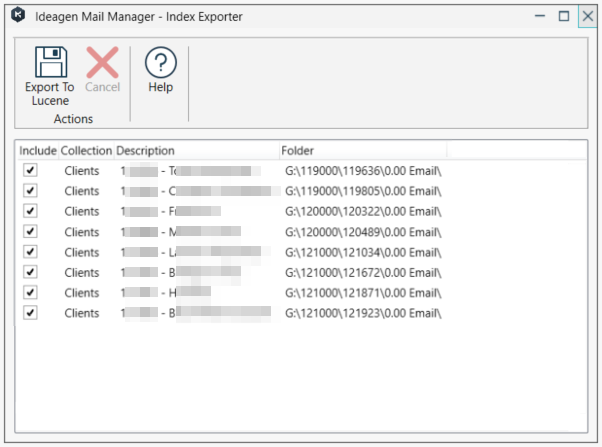
Task: Toggle Include checkbox for folder 120322 row
Action: coord(30,211)
